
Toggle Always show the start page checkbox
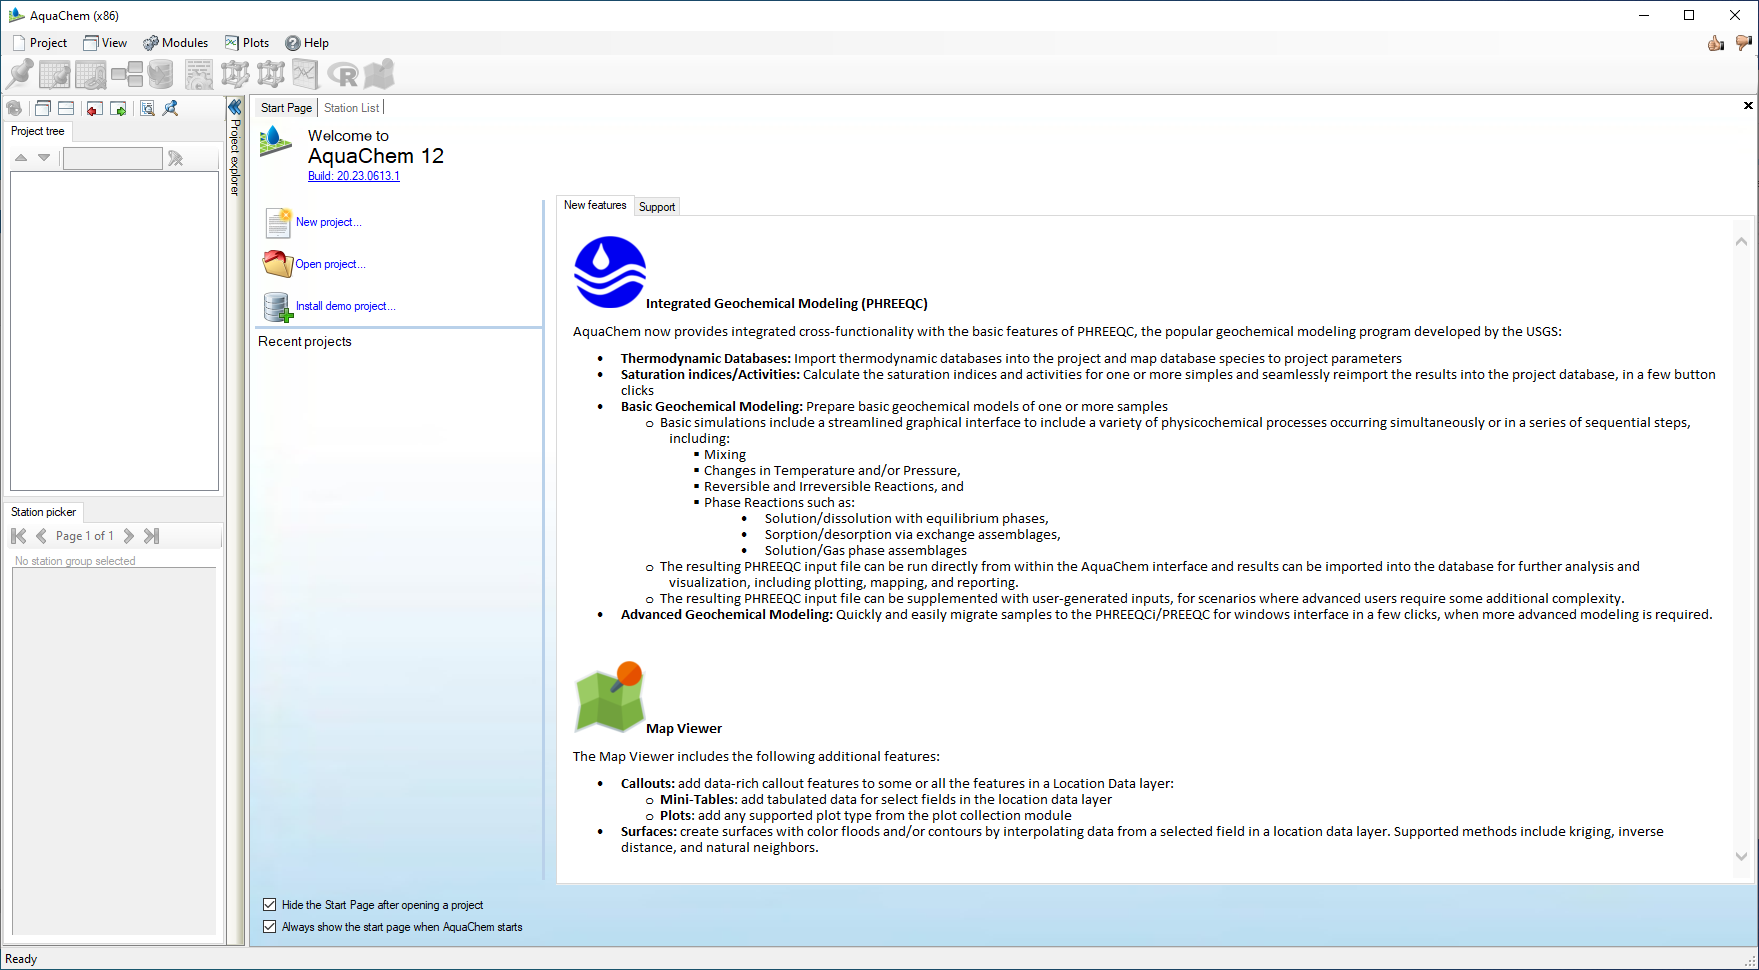coord(269,927)
